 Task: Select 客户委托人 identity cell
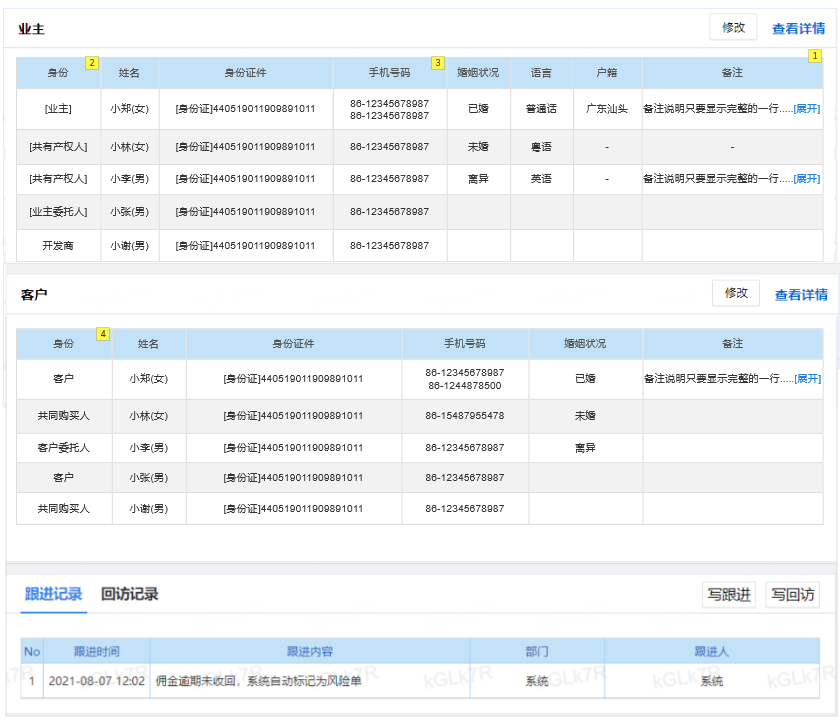tap(64, 448)
